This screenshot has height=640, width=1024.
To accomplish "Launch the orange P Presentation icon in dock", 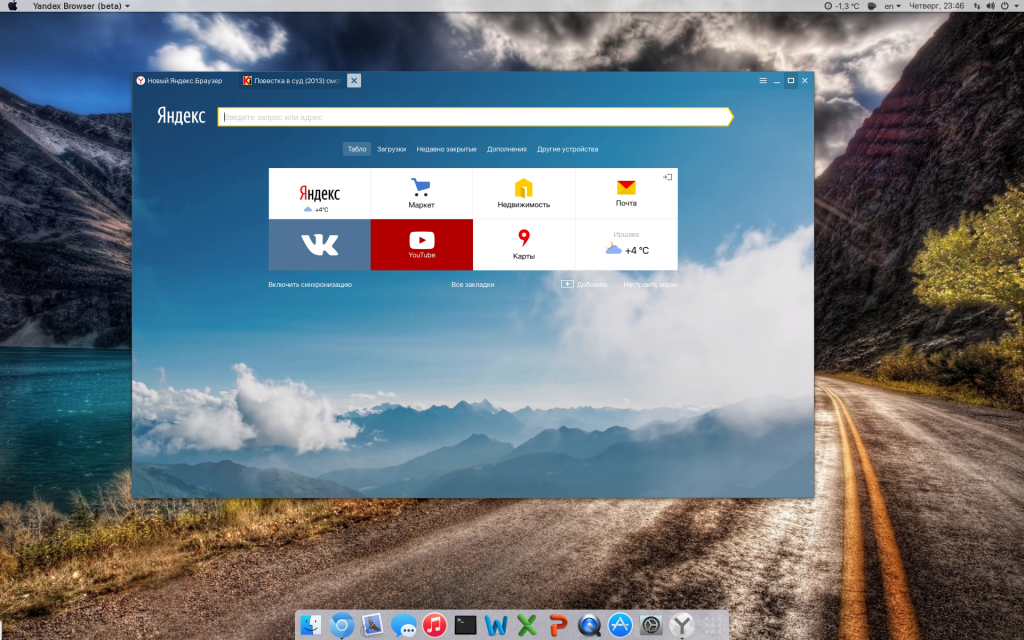I will click(x=558, y=626).
